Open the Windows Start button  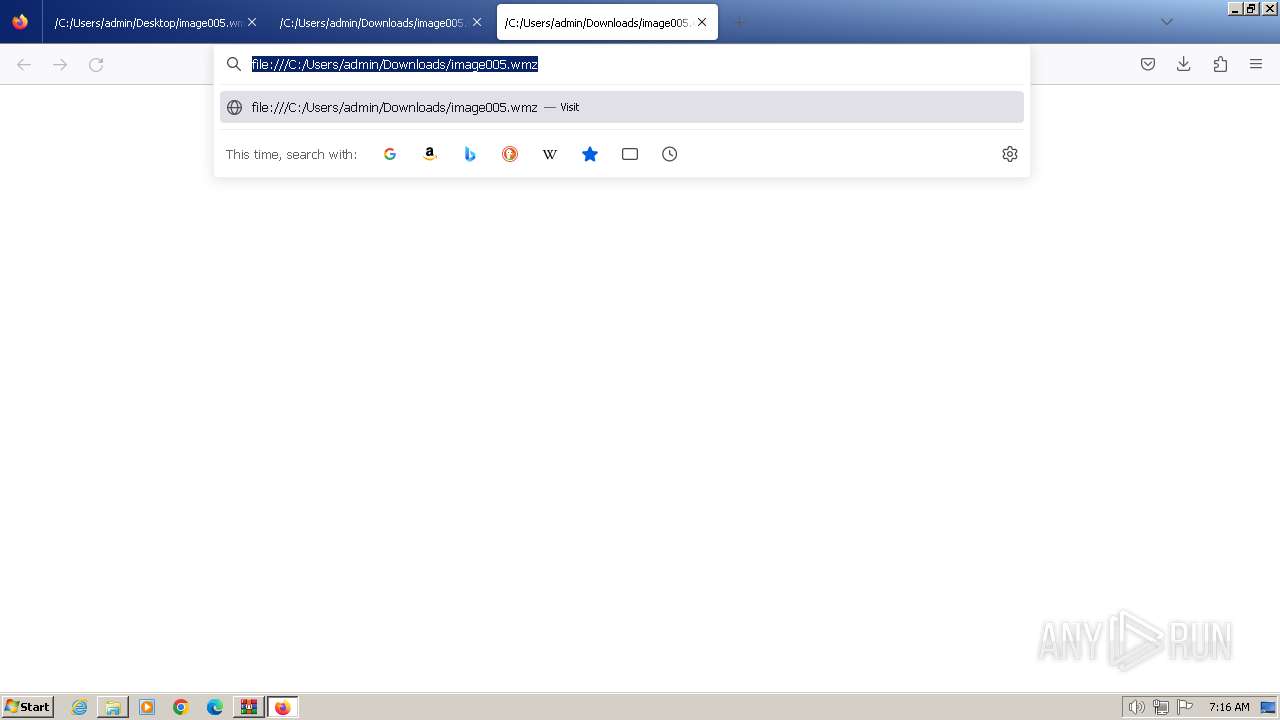(x=28, y=707)
